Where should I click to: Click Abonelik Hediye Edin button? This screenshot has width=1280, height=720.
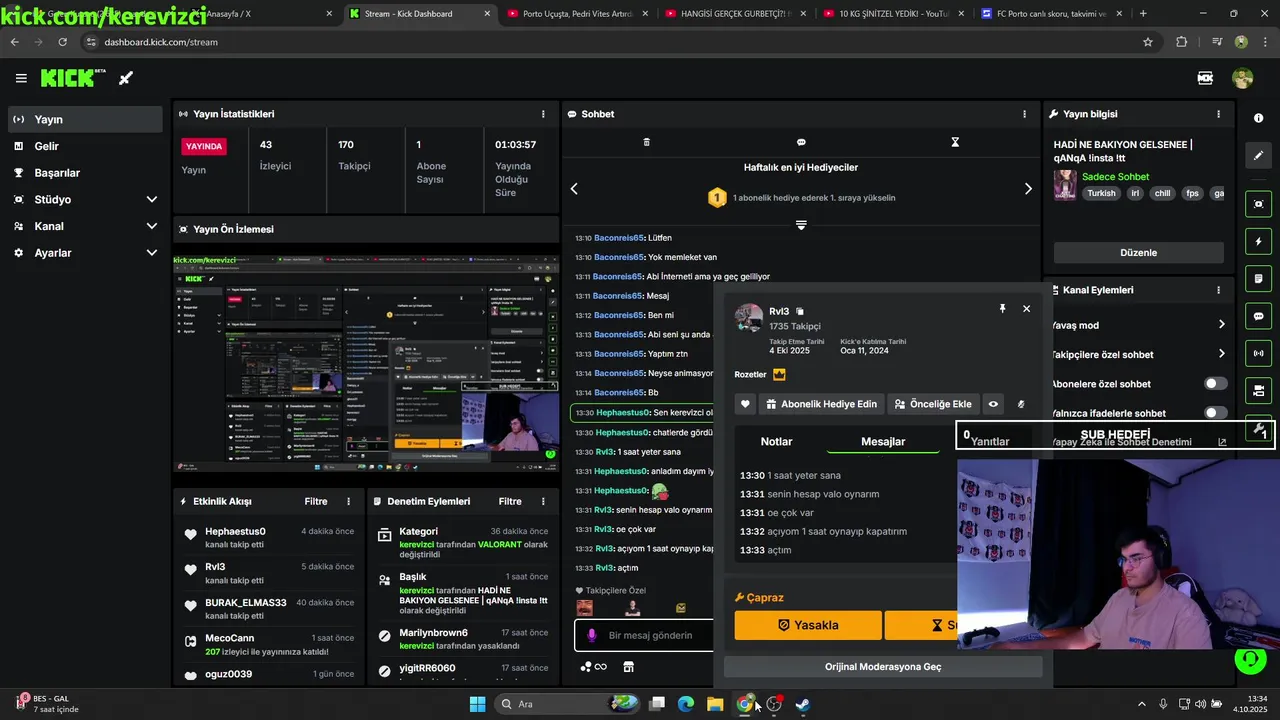820,404
